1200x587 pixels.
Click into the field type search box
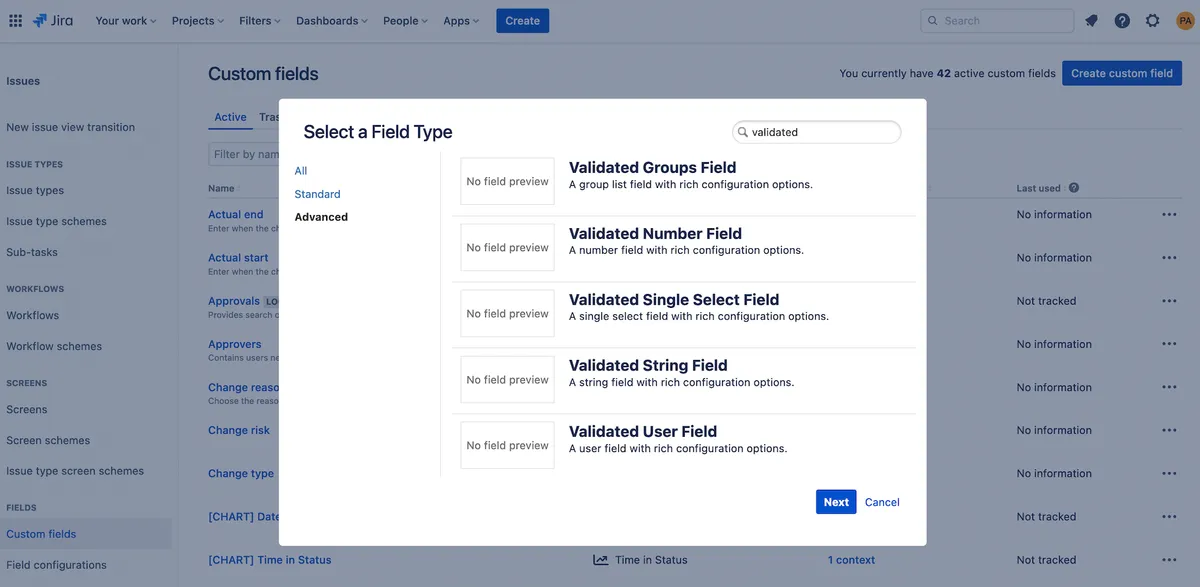click(817, 132)
